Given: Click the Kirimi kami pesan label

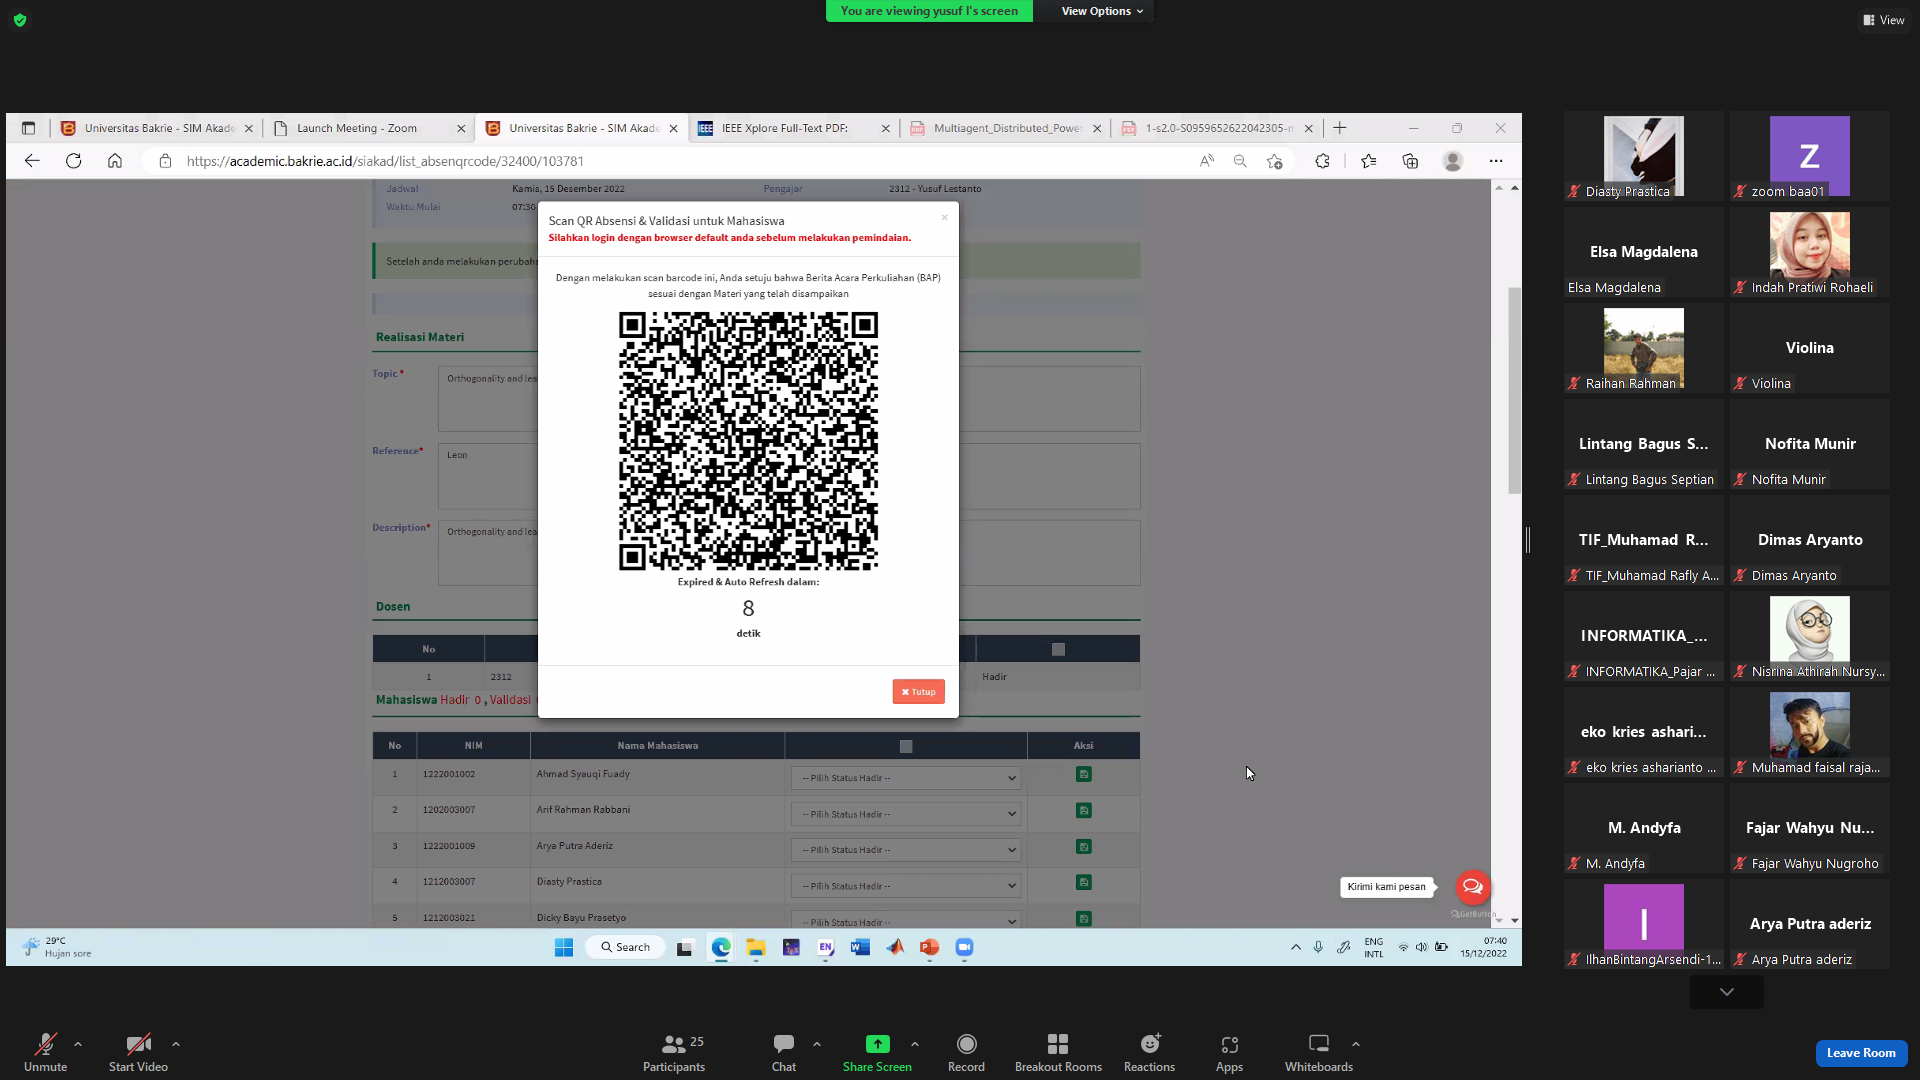Looking at the screenshot, I should [x=1386, y=887].
